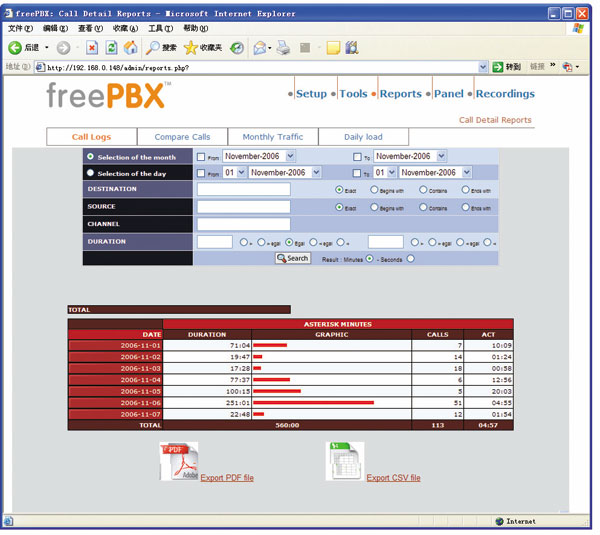The height and width of the screenshot is (535, 600).
Task: Select the 'Selection of the day' radio
Action: [x=91, y=173]
